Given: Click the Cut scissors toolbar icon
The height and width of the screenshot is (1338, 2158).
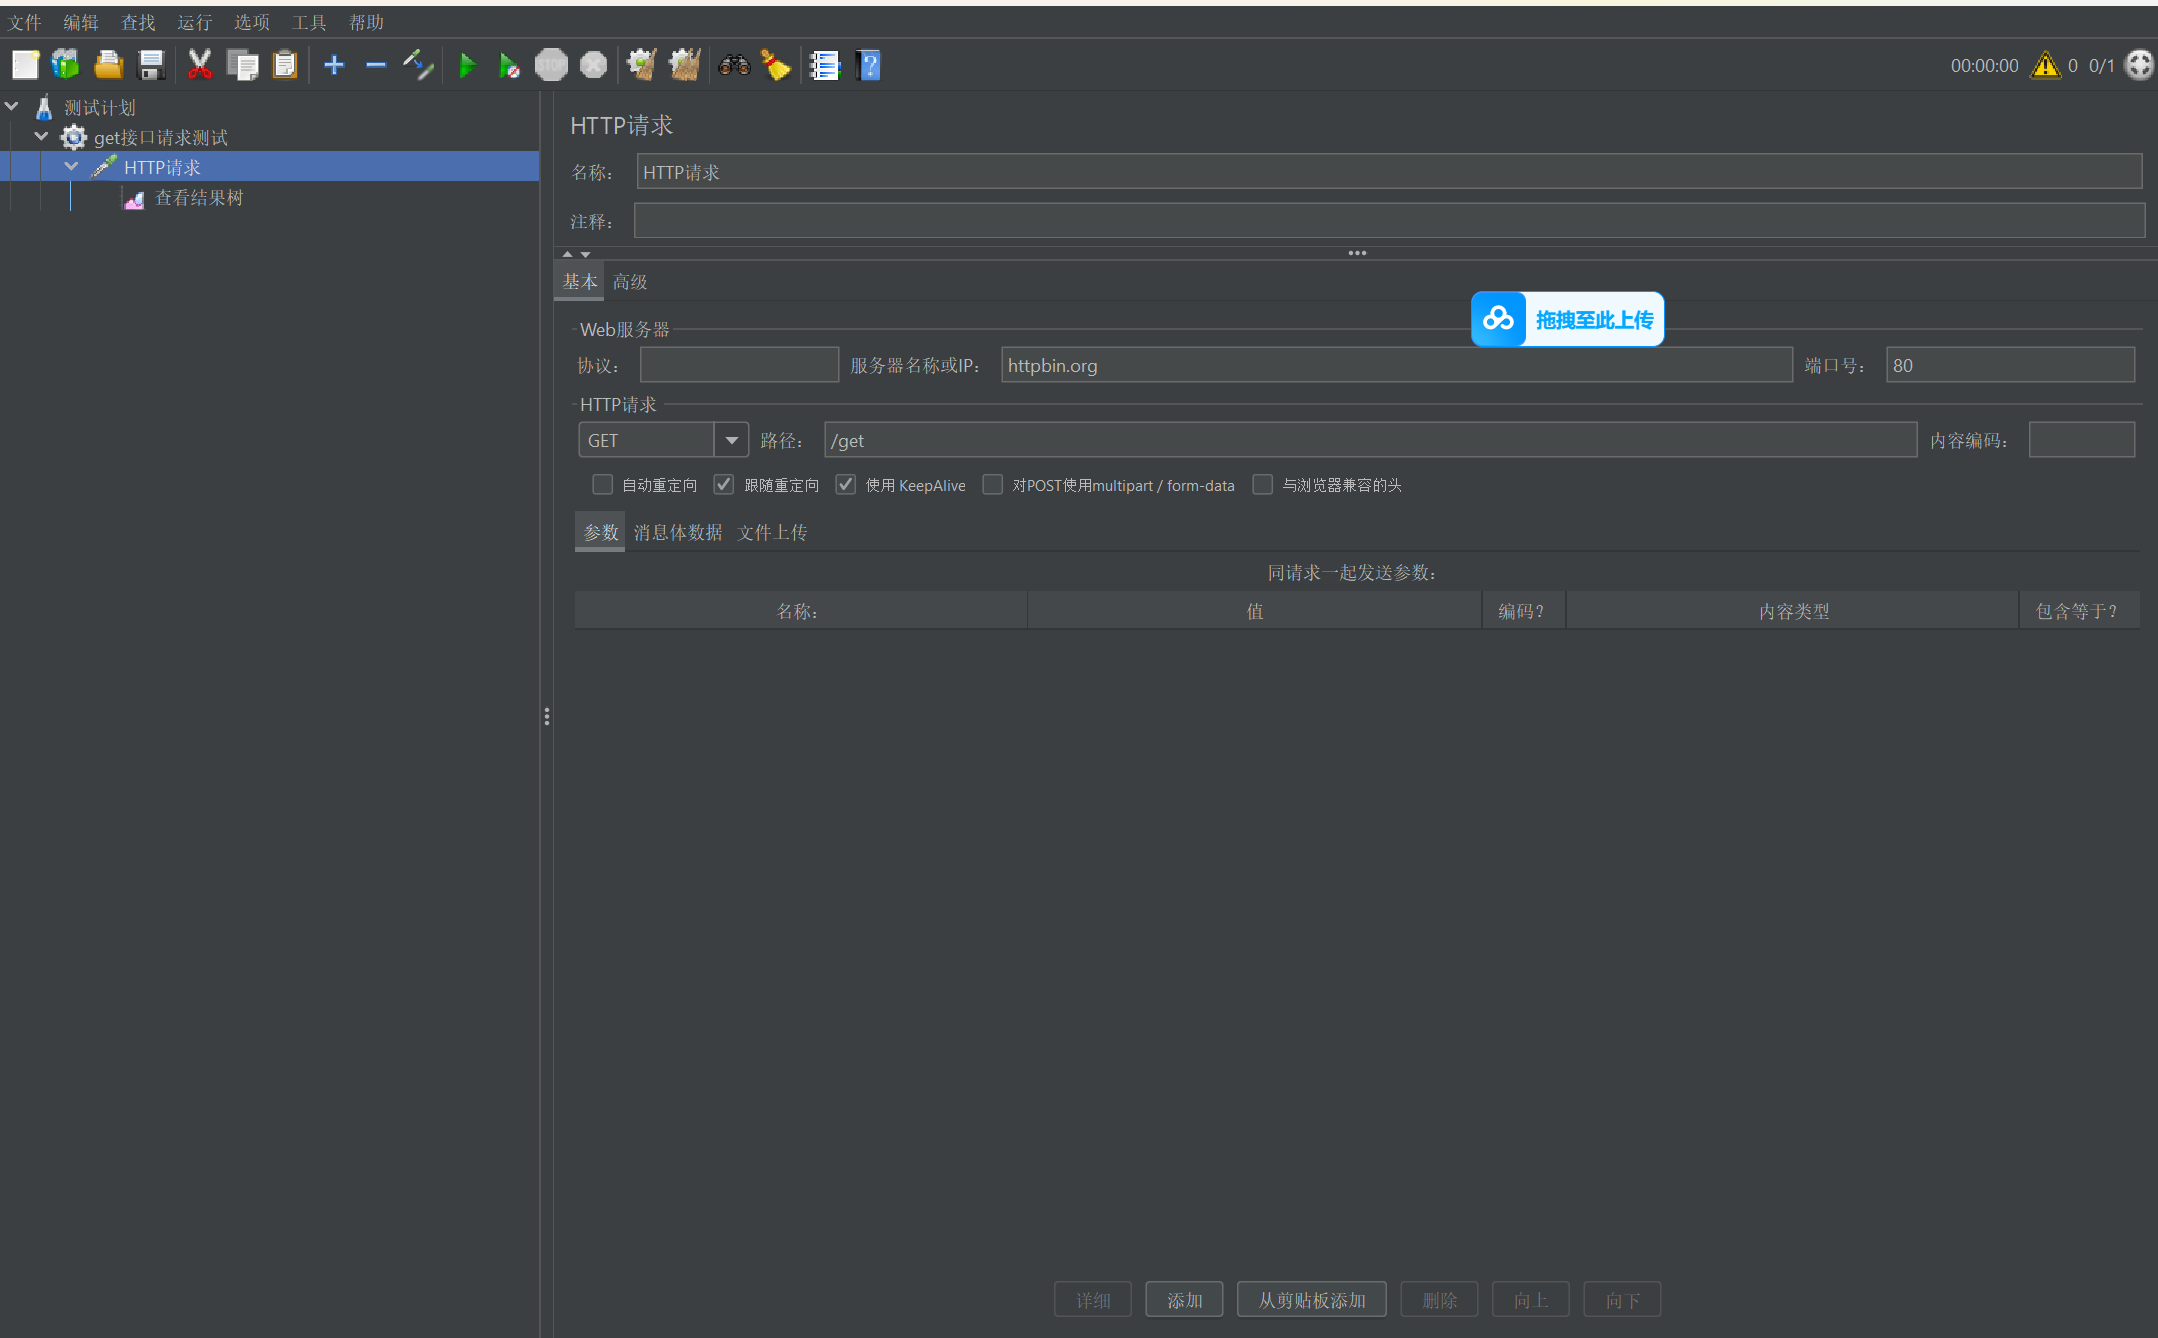Looking at the screenshot, I should 199,66.
